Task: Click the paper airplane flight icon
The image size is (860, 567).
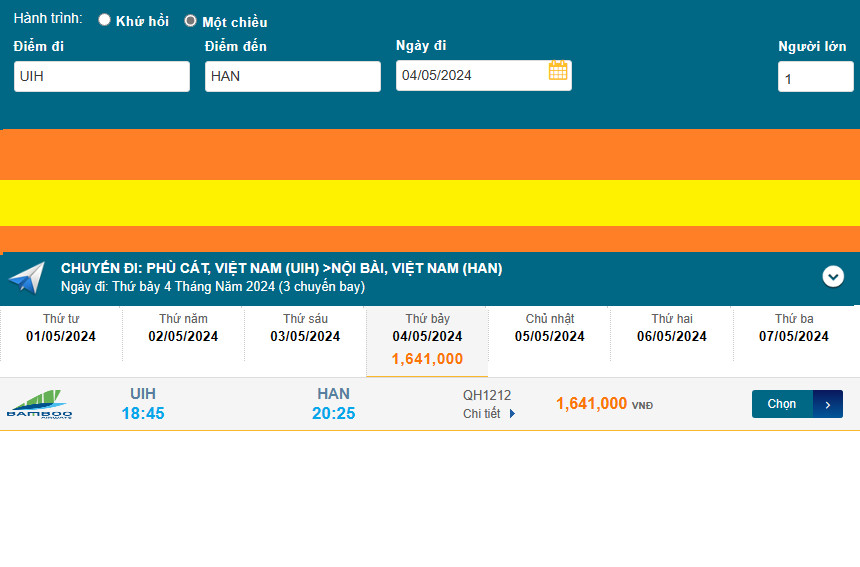Action: (26, 278)
